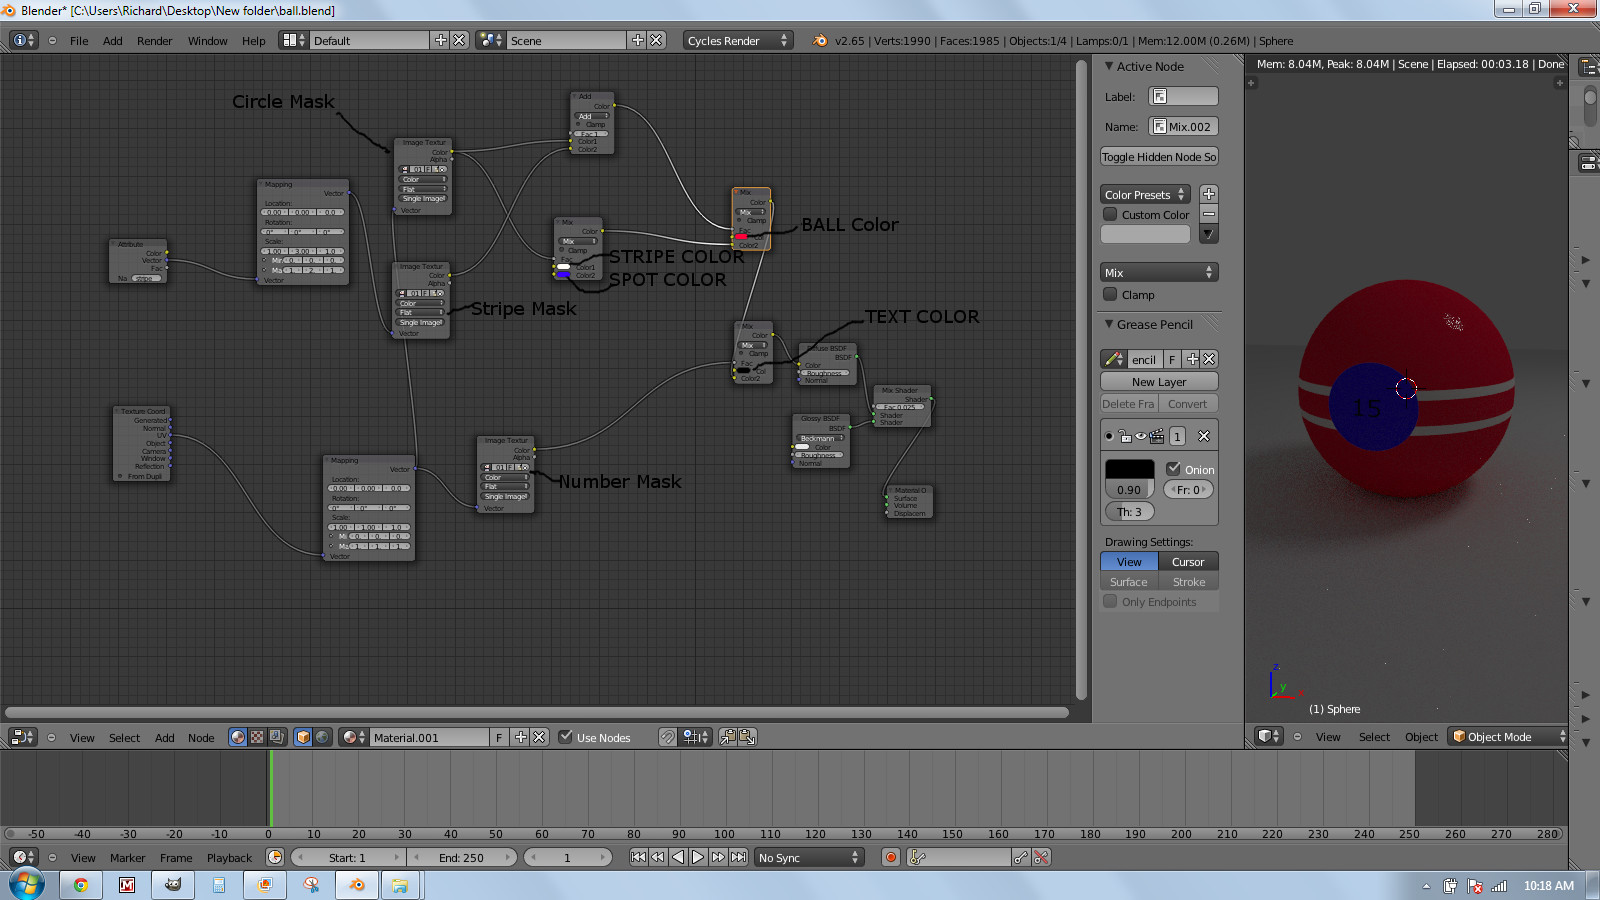Select View drawing setting

(x=1129, y=562)
